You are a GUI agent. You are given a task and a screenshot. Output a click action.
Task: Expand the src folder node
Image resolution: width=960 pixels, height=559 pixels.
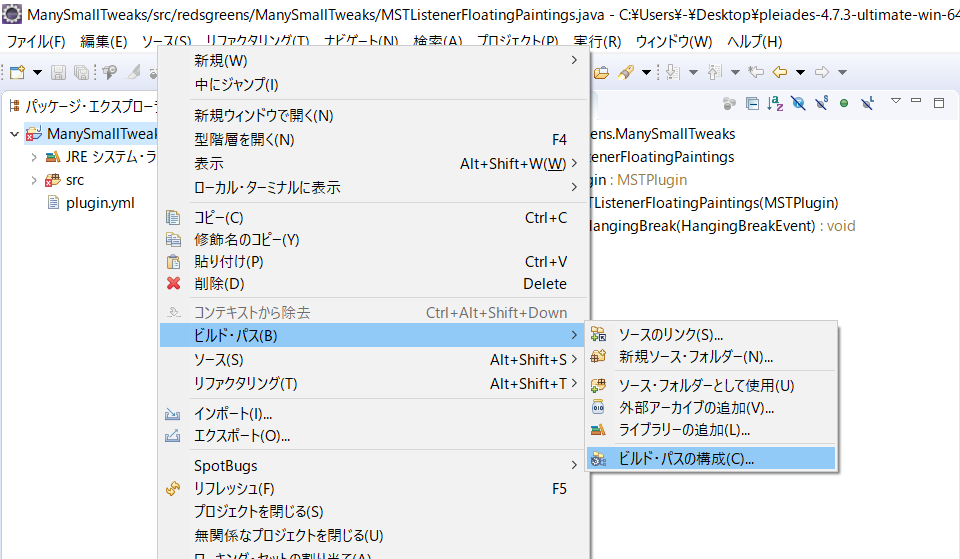coord(34,180)
